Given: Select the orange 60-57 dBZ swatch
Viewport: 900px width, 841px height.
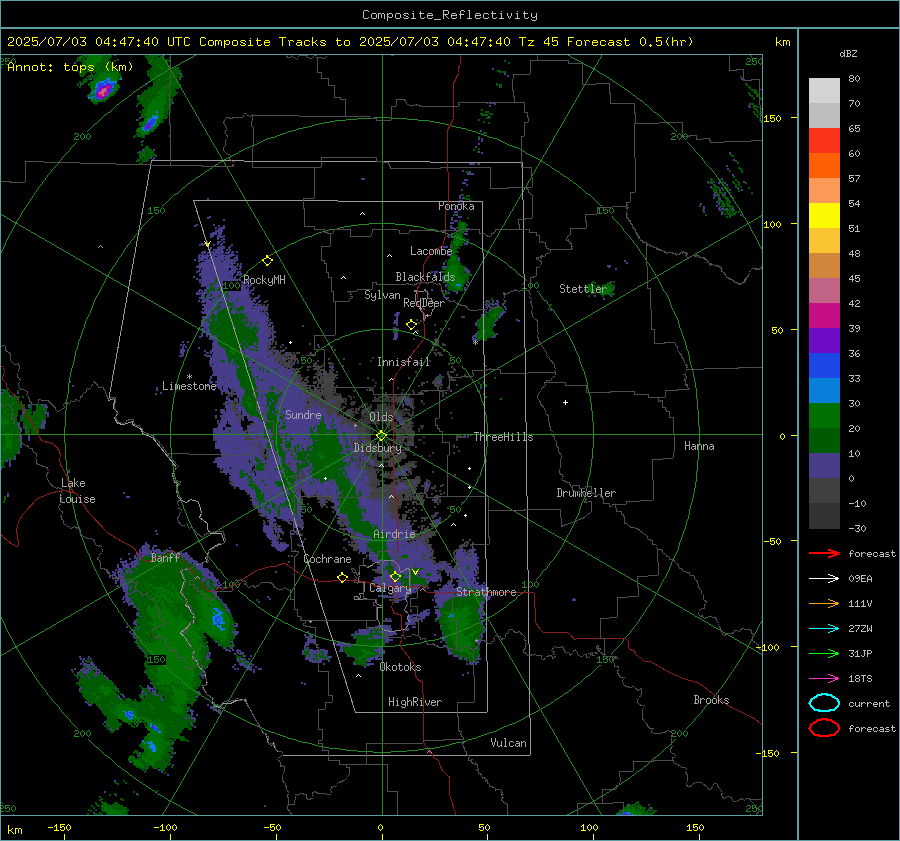Looking at the screenshot, I should pos(824,166).
